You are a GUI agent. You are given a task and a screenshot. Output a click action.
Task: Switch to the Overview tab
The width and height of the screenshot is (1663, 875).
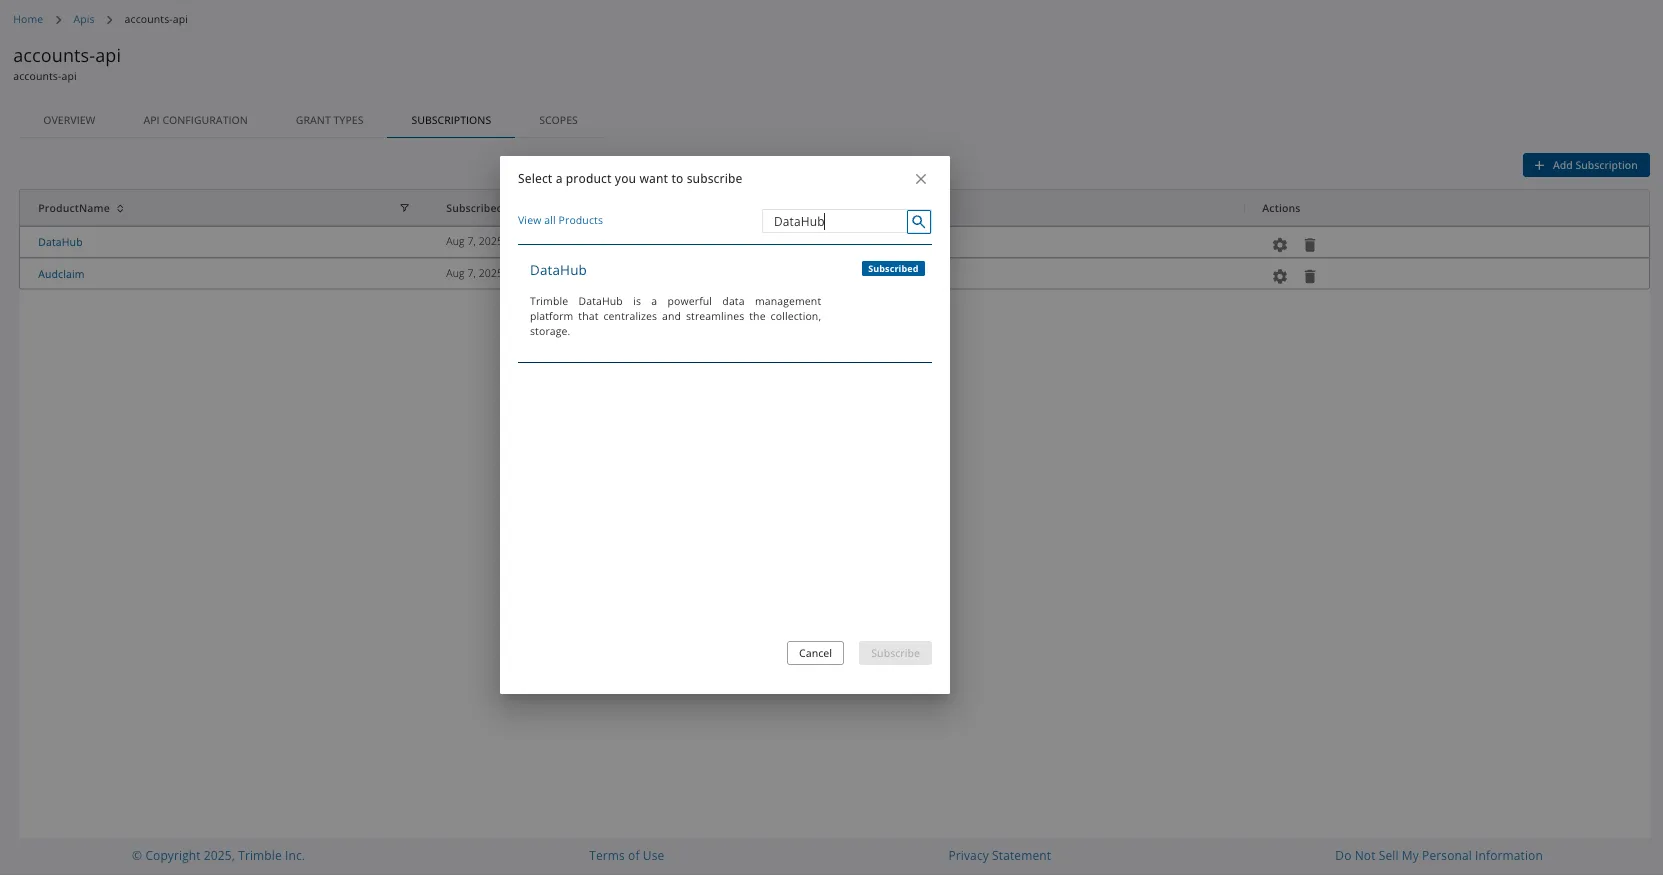tap(69, 120)
